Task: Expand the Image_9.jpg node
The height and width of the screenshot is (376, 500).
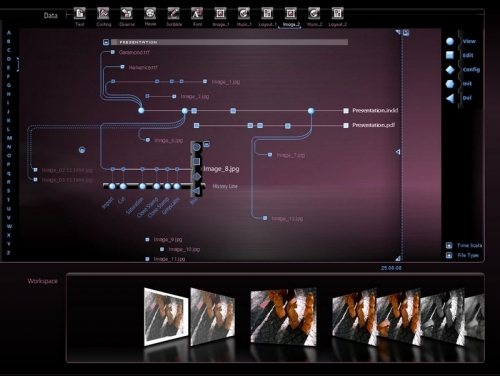Action: 147,239
